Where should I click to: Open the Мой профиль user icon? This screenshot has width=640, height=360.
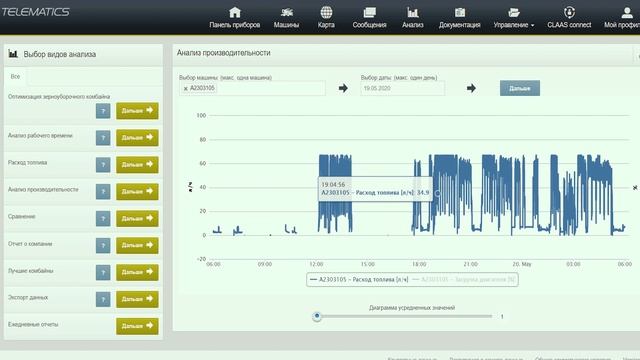pos(627,12)
